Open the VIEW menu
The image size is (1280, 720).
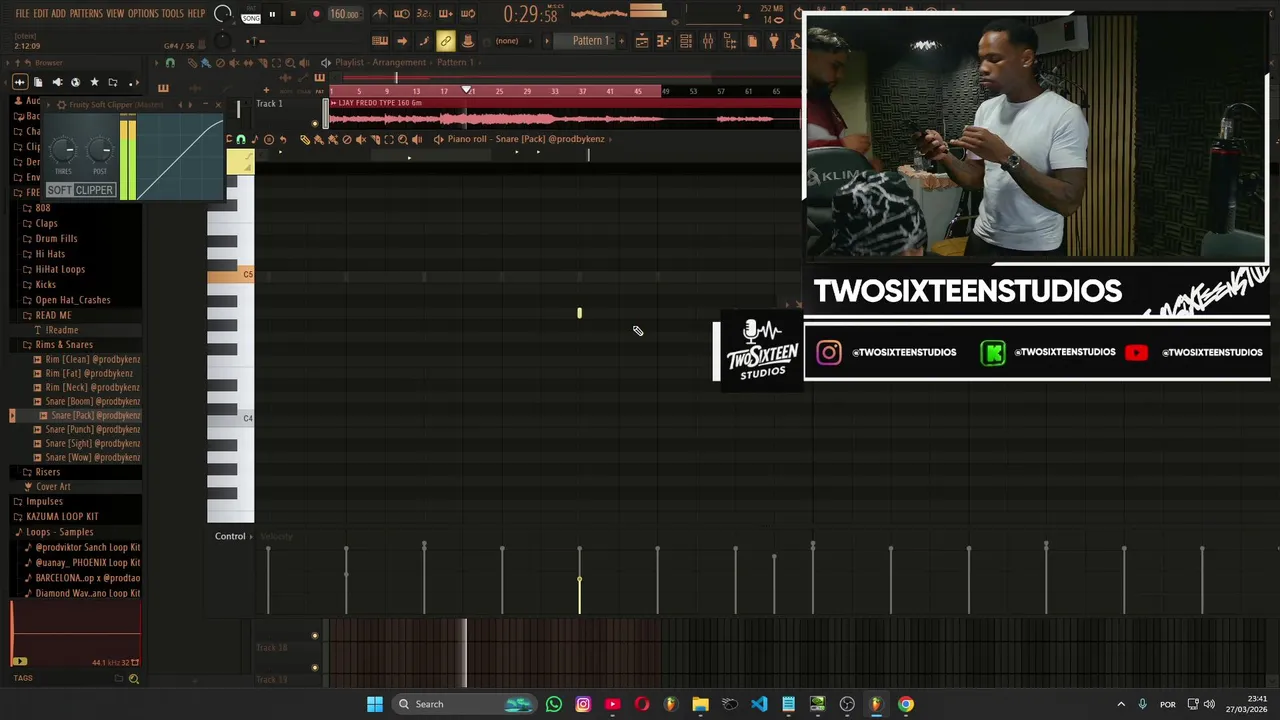click(115, 14)
